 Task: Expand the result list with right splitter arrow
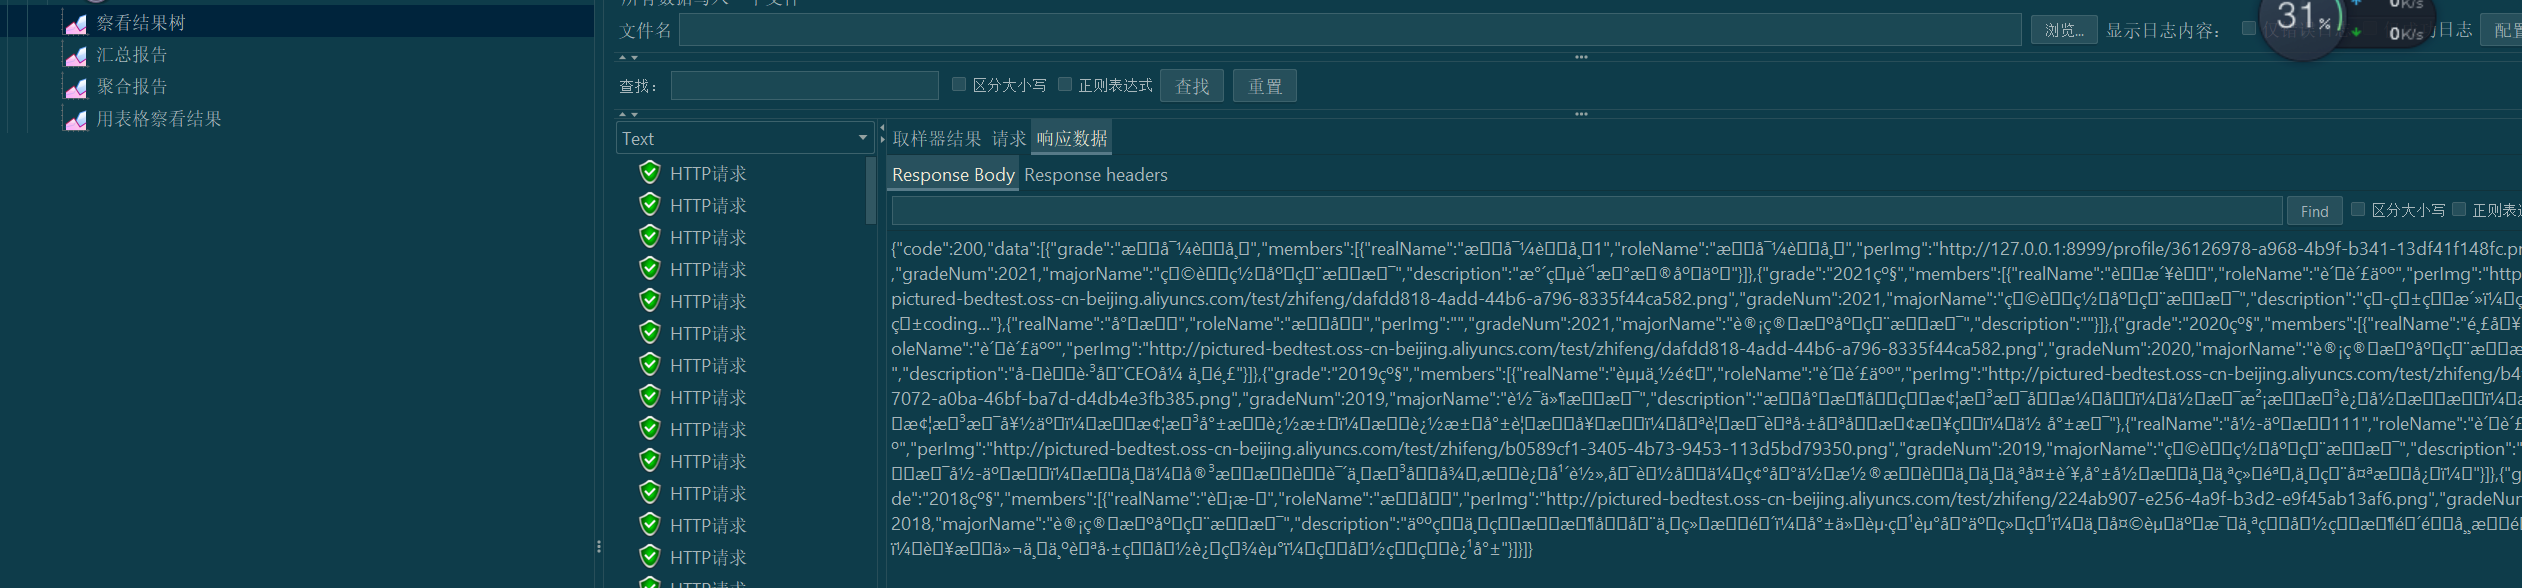882,139
